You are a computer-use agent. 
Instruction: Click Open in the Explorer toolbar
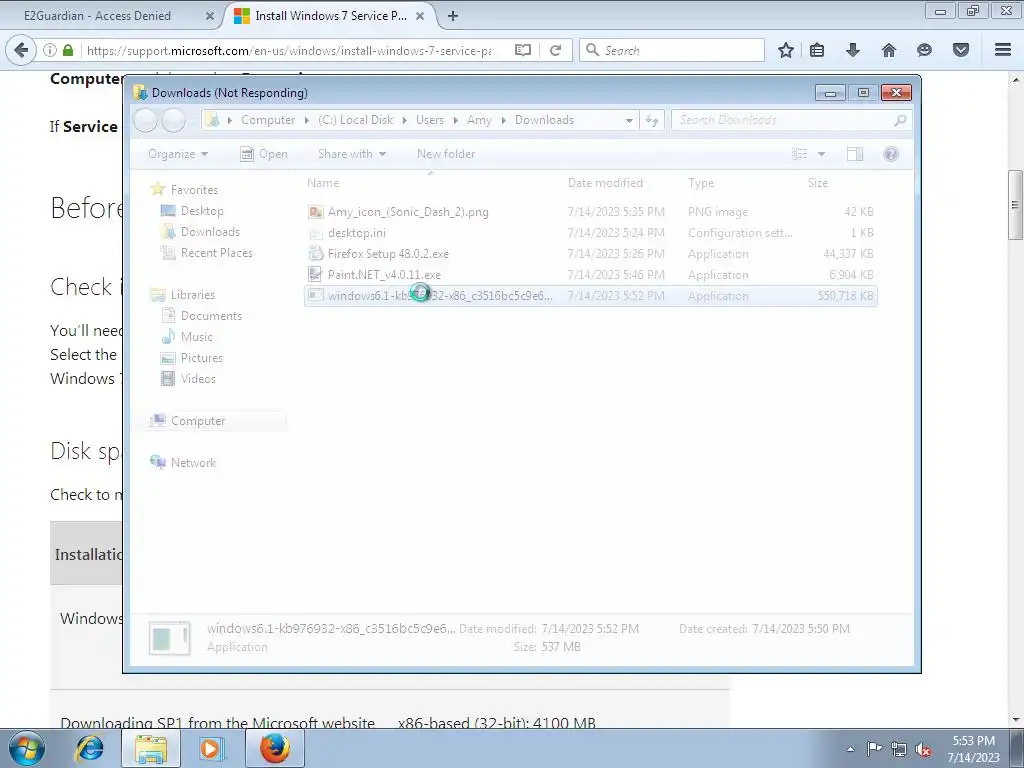pos(264,154)
